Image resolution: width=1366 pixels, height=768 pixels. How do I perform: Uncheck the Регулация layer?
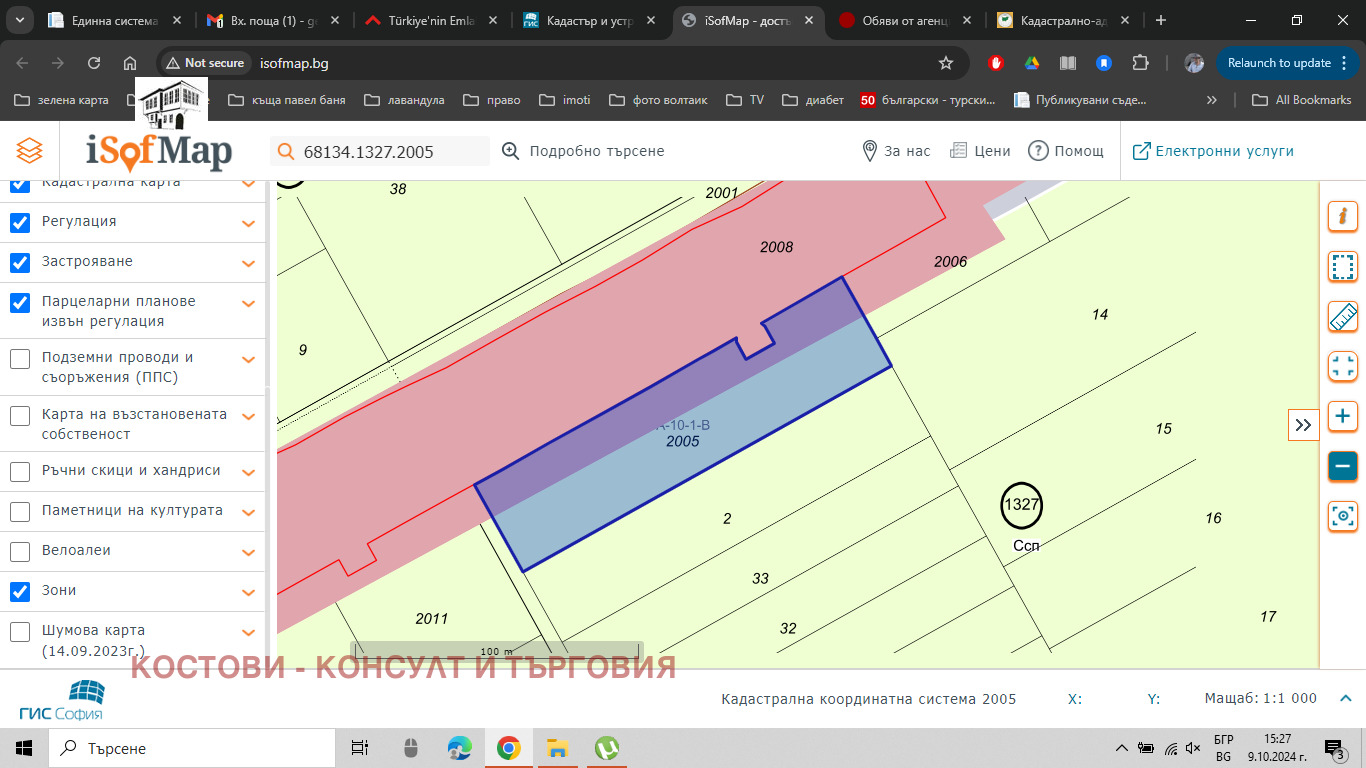pos(20,222)
